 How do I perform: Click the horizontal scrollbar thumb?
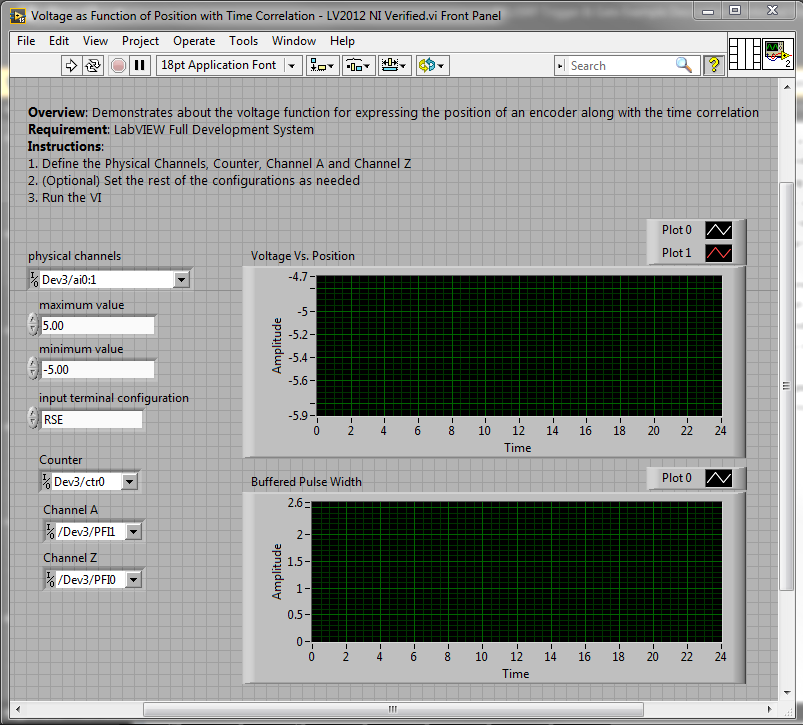[393, 710]
